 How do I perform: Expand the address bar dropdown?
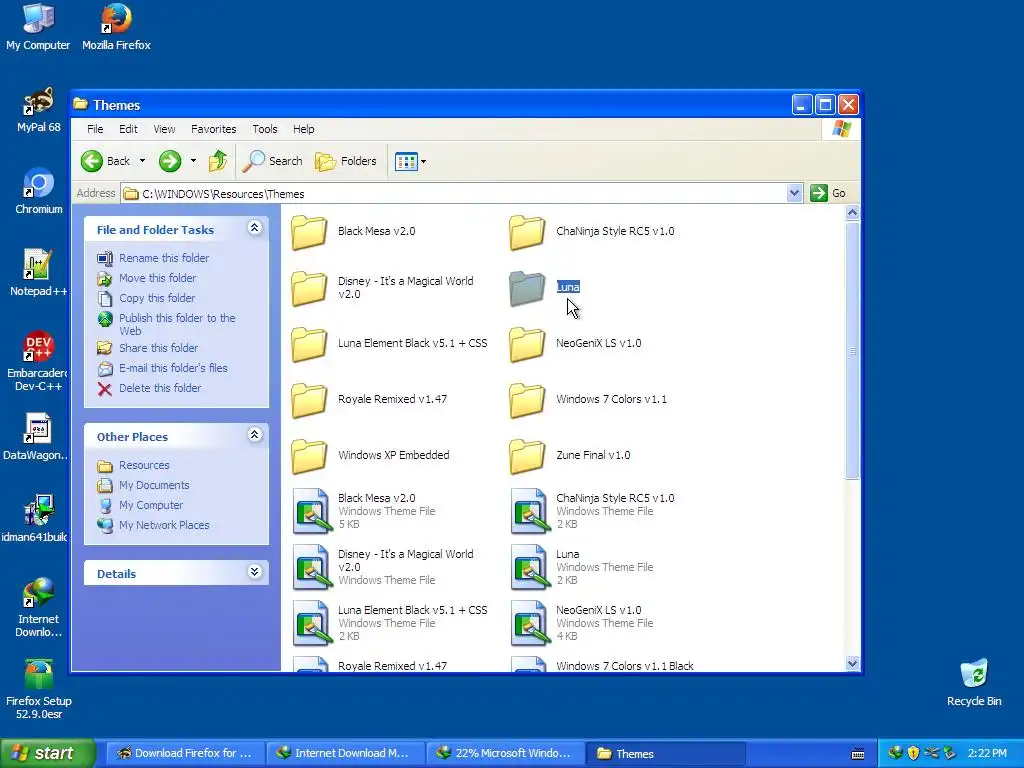click(x=794, y=193)
